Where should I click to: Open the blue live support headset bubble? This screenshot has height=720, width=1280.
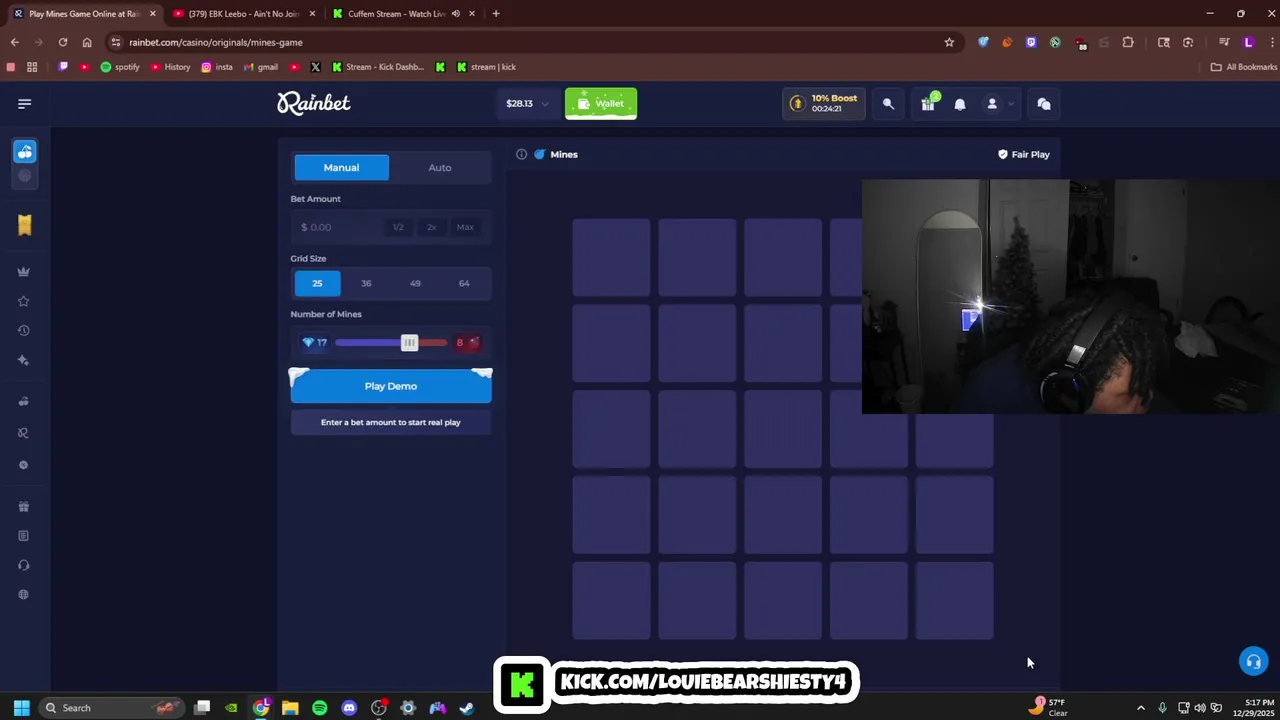click(1253, 661)
